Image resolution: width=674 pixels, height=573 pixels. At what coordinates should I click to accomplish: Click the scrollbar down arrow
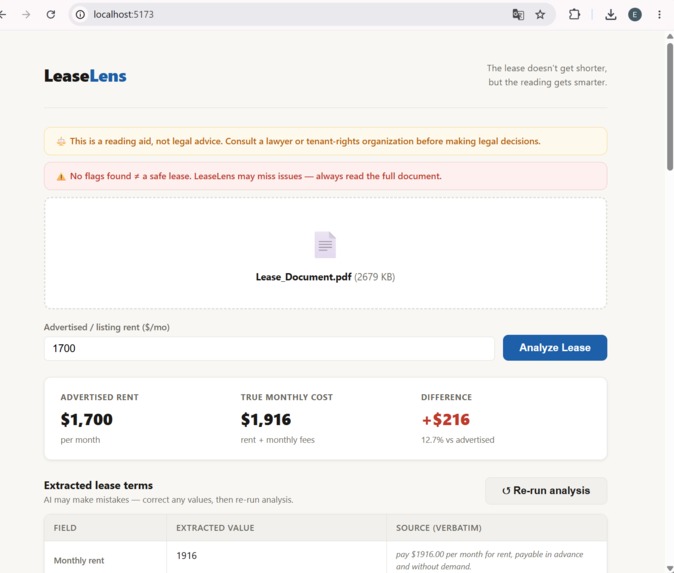click(x=670, y=569)
